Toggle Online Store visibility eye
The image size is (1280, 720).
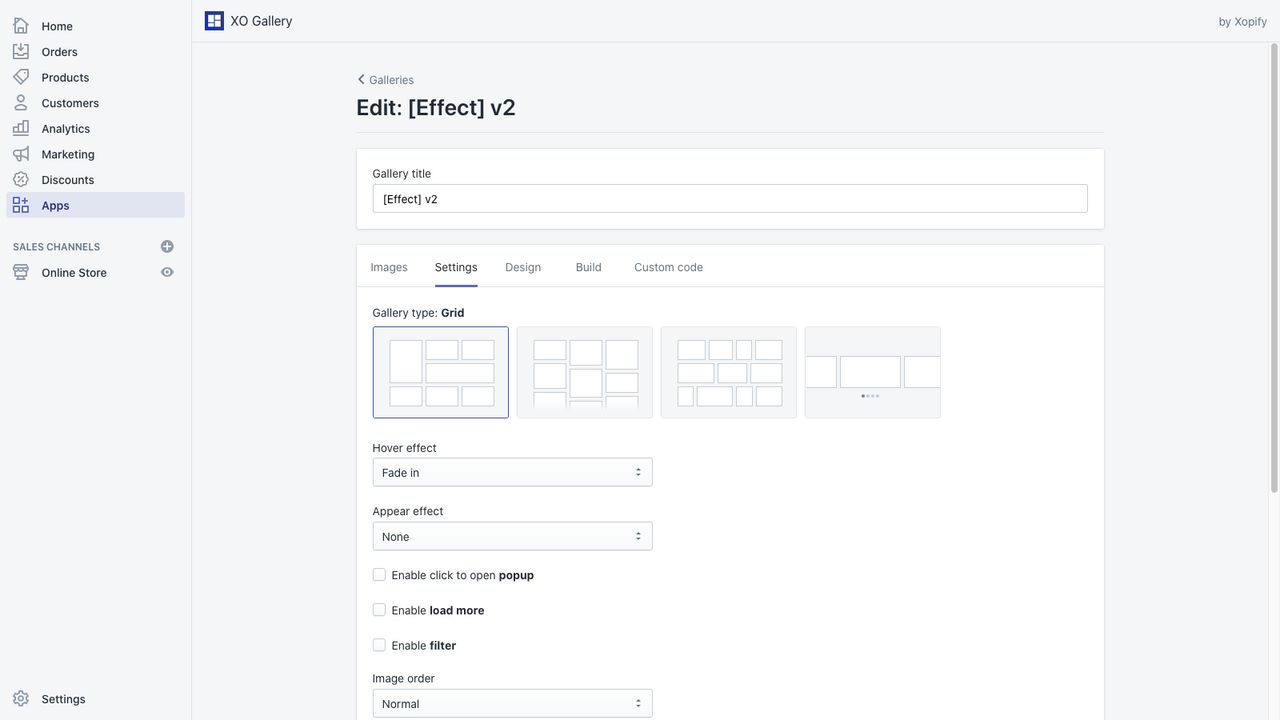[167, 272]
